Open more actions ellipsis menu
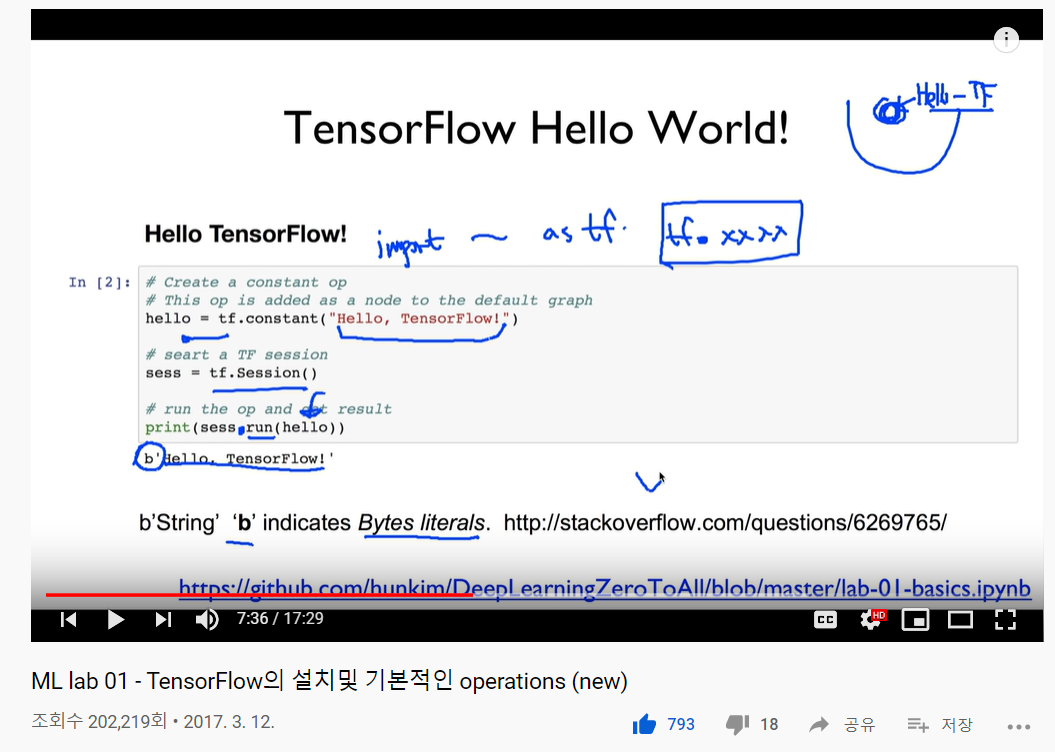Viewport: 1055px width, 752px height. 1019,726
